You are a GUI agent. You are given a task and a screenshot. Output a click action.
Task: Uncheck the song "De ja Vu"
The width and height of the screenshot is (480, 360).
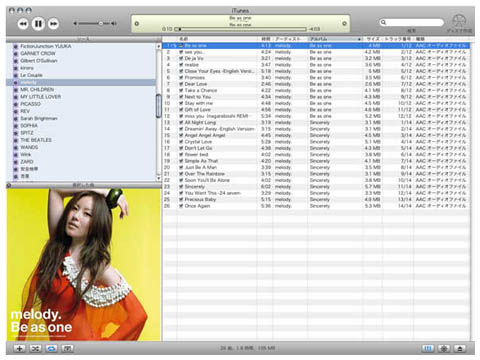(x=181, y=59)
